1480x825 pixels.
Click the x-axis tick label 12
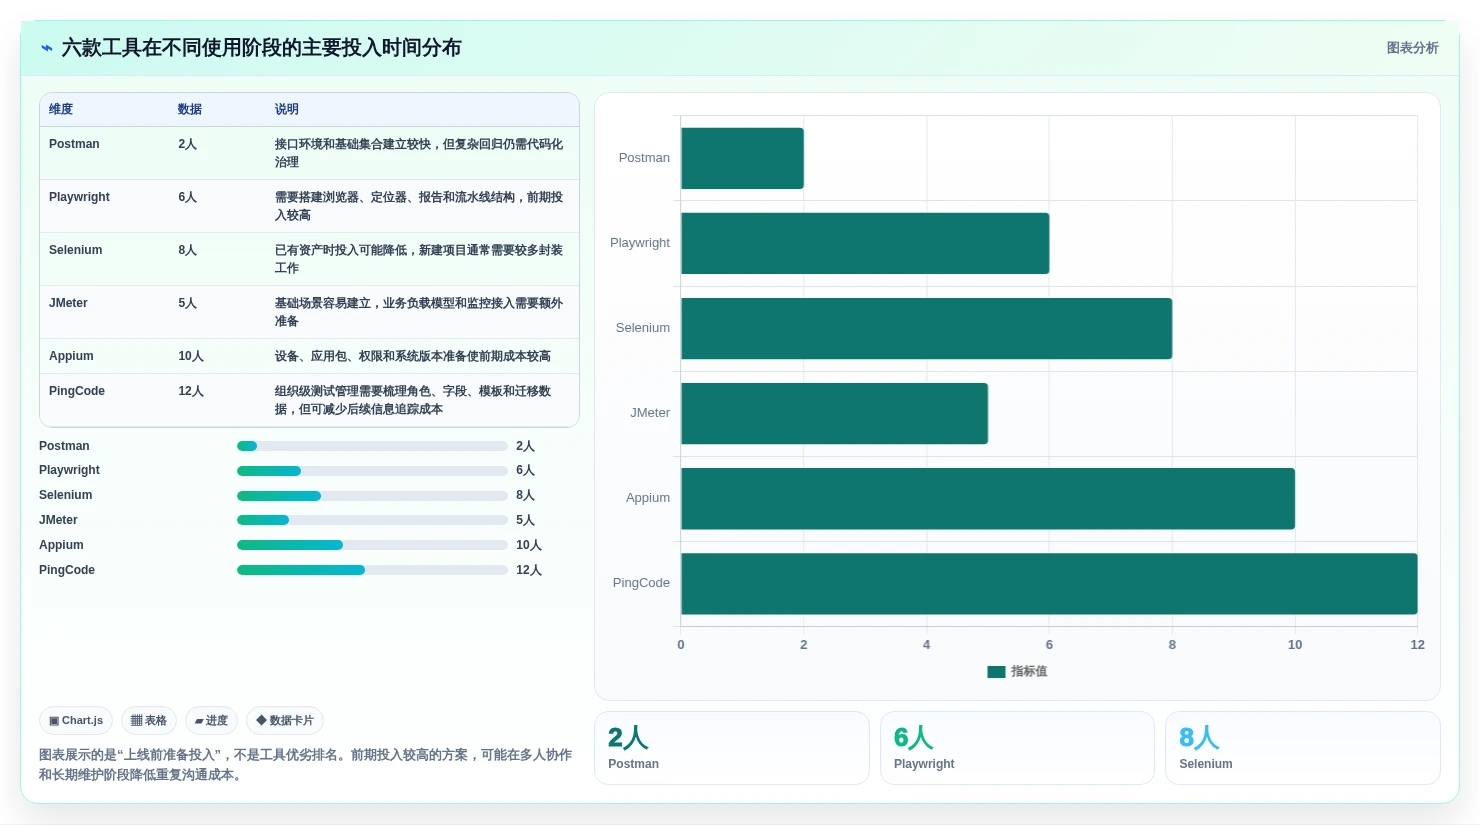[x=1417, y=645]
